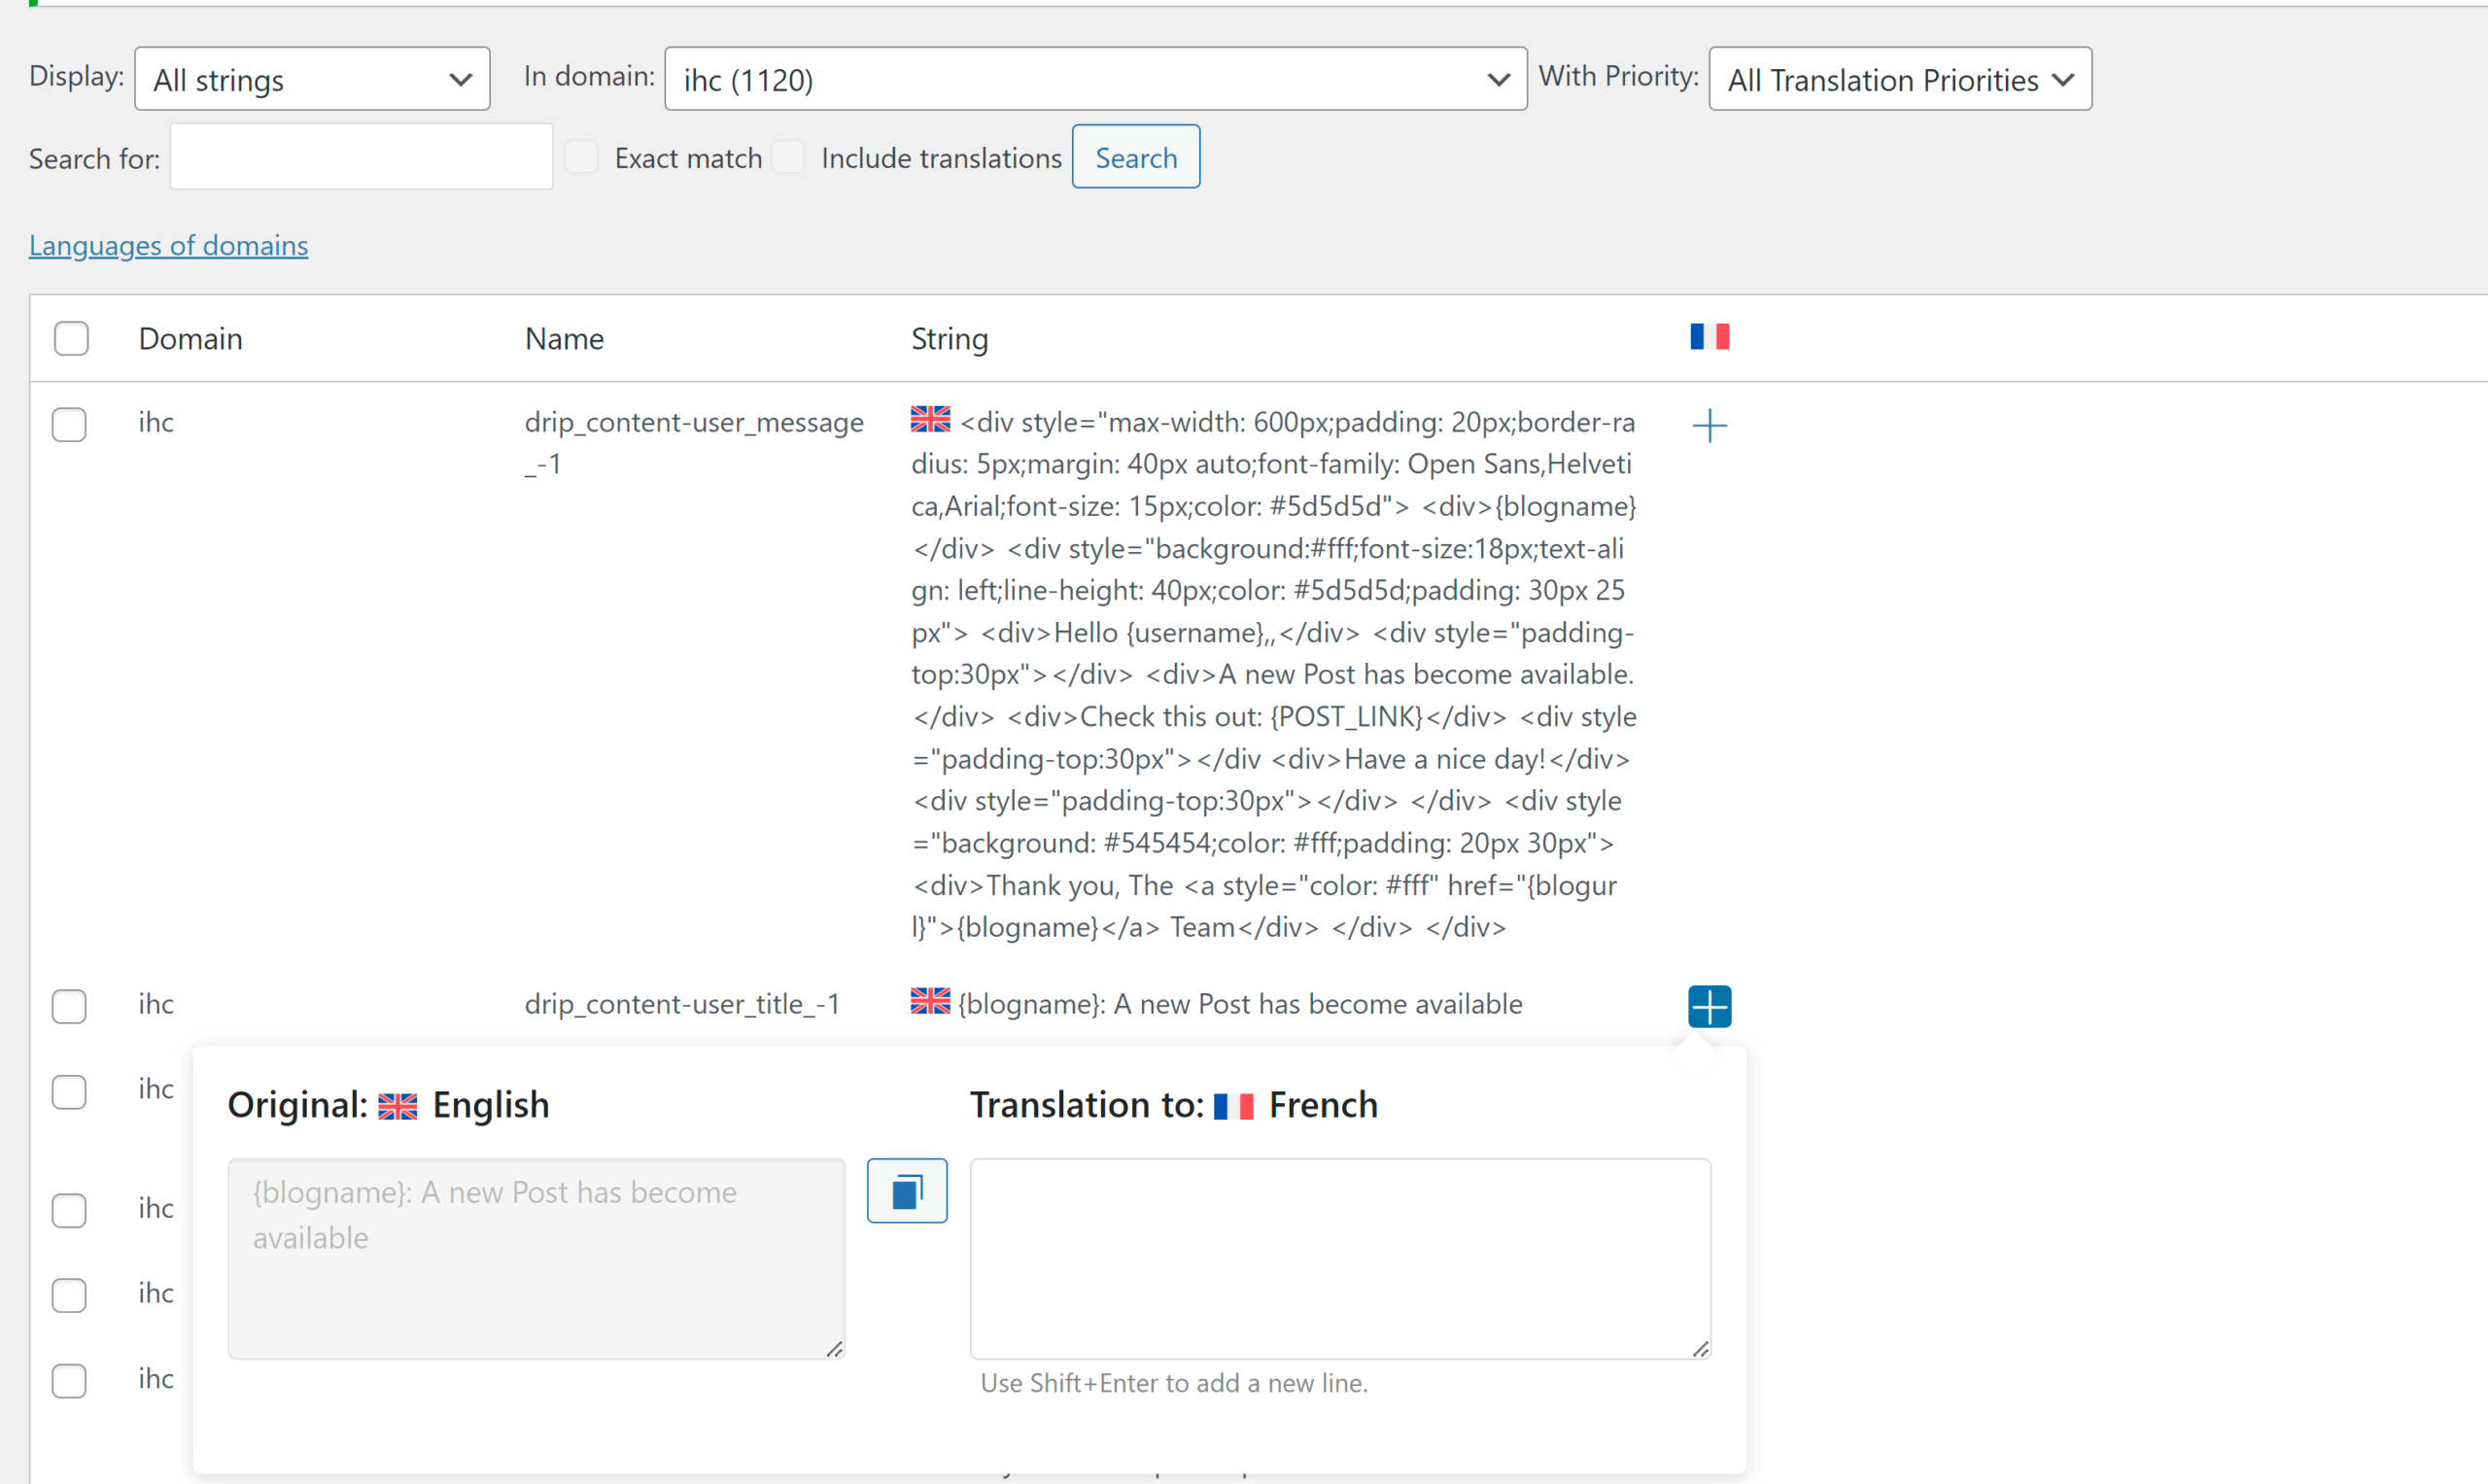2488x1484 pixels.
Task: Open the All Translation Priorities dropdown
Action: tap(1900, 79)
